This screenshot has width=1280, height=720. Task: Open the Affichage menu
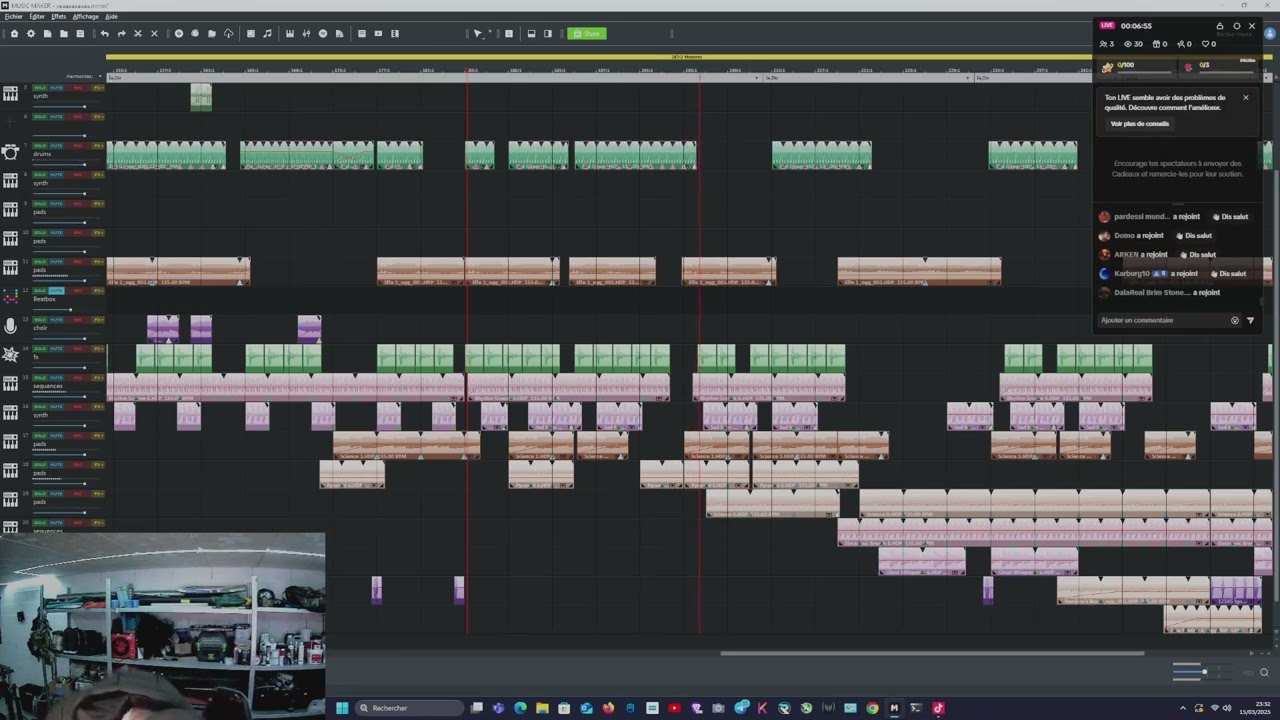(x=85, y=16)
